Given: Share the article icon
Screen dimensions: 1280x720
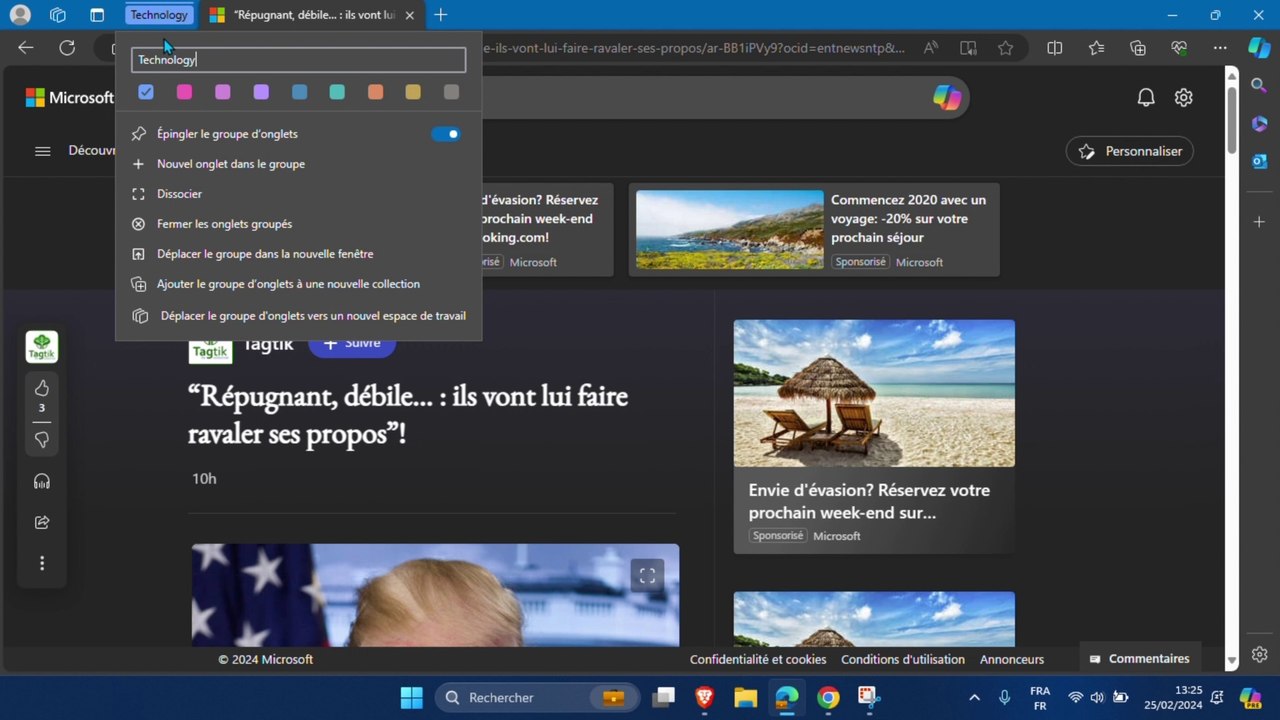Looking at the screenshot, I should (x=42, y=522).
